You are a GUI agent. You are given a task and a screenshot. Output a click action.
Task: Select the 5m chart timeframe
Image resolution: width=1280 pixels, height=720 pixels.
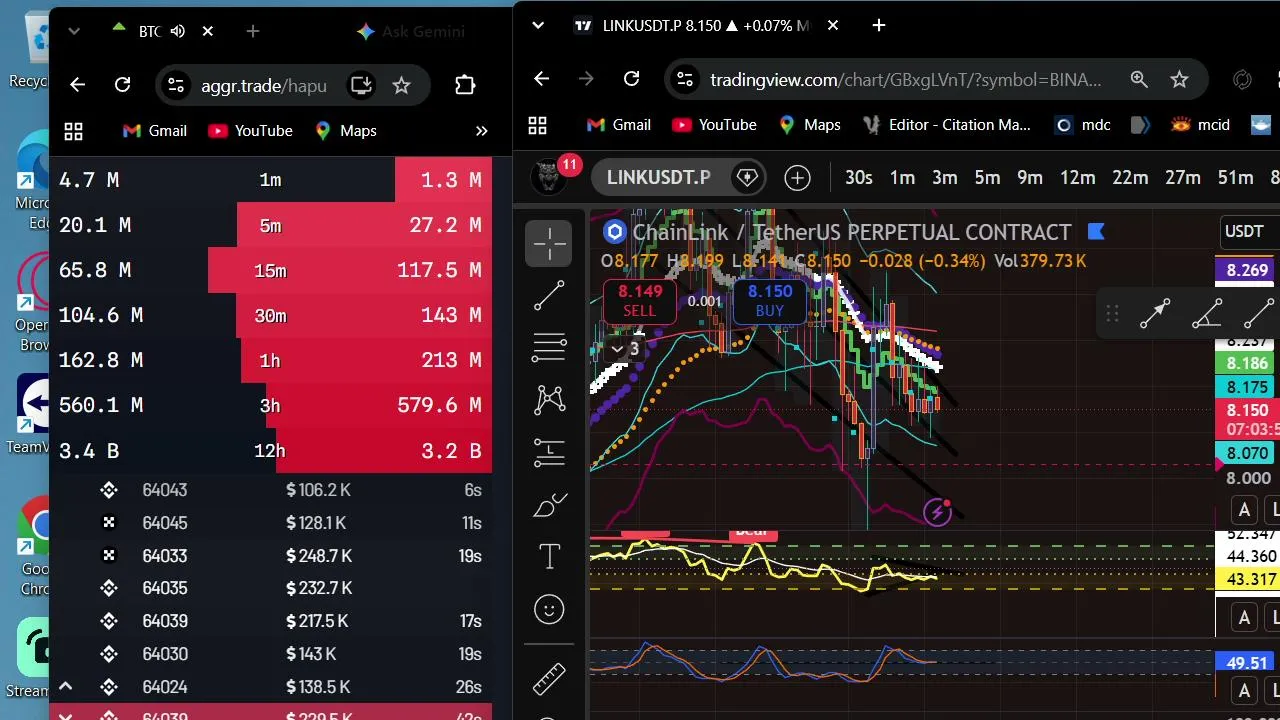click(987, 178)
